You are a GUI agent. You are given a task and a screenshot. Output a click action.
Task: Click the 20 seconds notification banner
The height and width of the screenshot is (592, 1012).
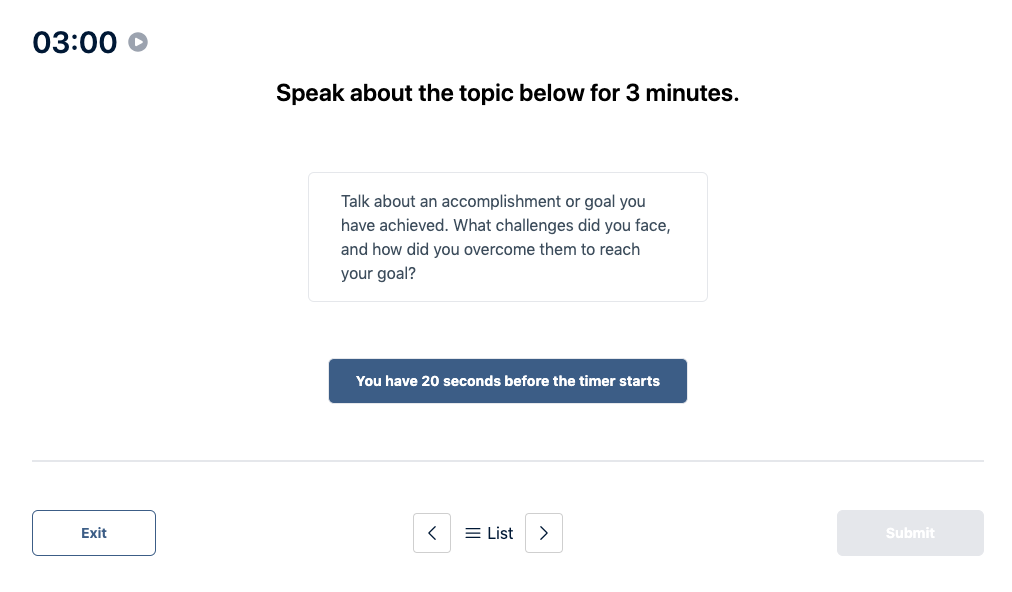(508, 381)
